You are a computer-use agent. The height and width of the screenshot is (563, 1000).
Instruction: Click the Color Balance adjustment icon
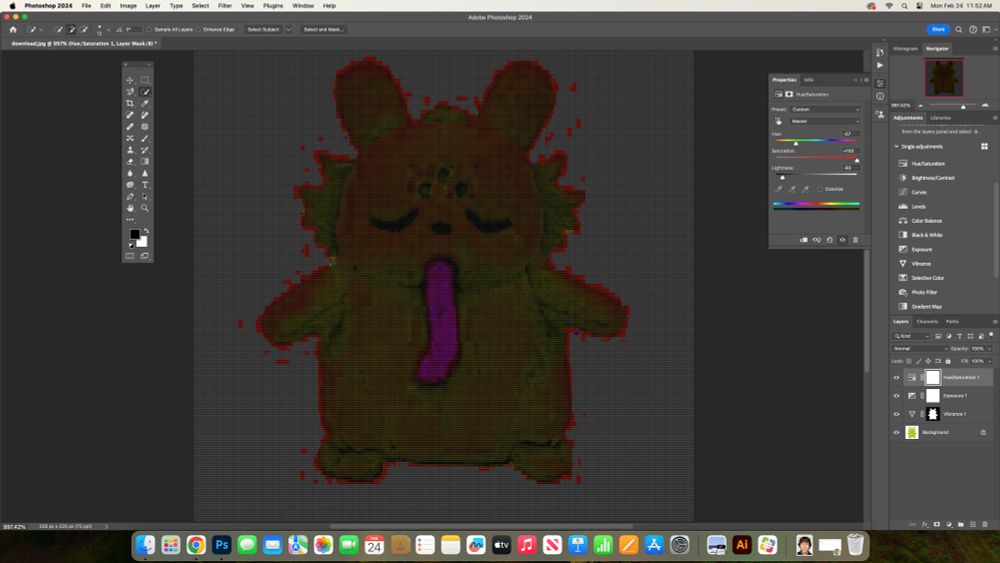coord(903,221)
